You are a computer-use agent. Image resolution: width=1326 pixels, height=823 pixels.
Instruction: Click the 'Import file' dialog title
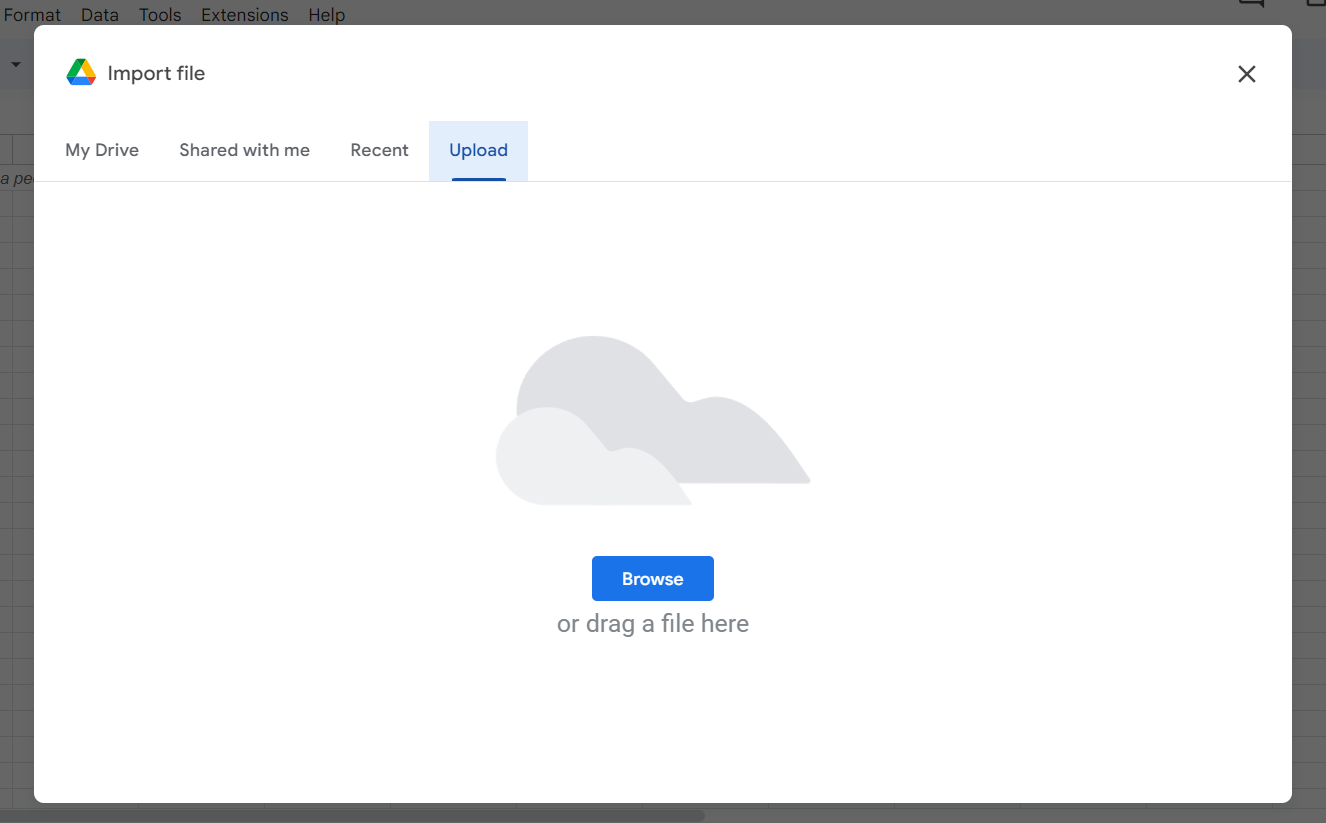tap(156, 73)
